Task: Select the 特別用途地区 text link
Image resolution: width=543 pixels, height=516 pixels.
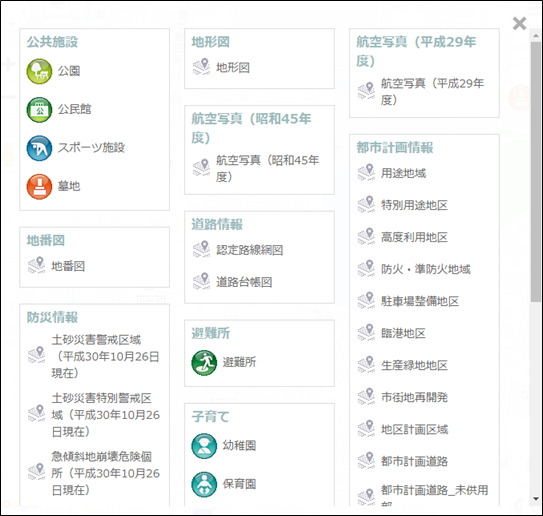Action: pyautogui.click(x=415, y=205)
